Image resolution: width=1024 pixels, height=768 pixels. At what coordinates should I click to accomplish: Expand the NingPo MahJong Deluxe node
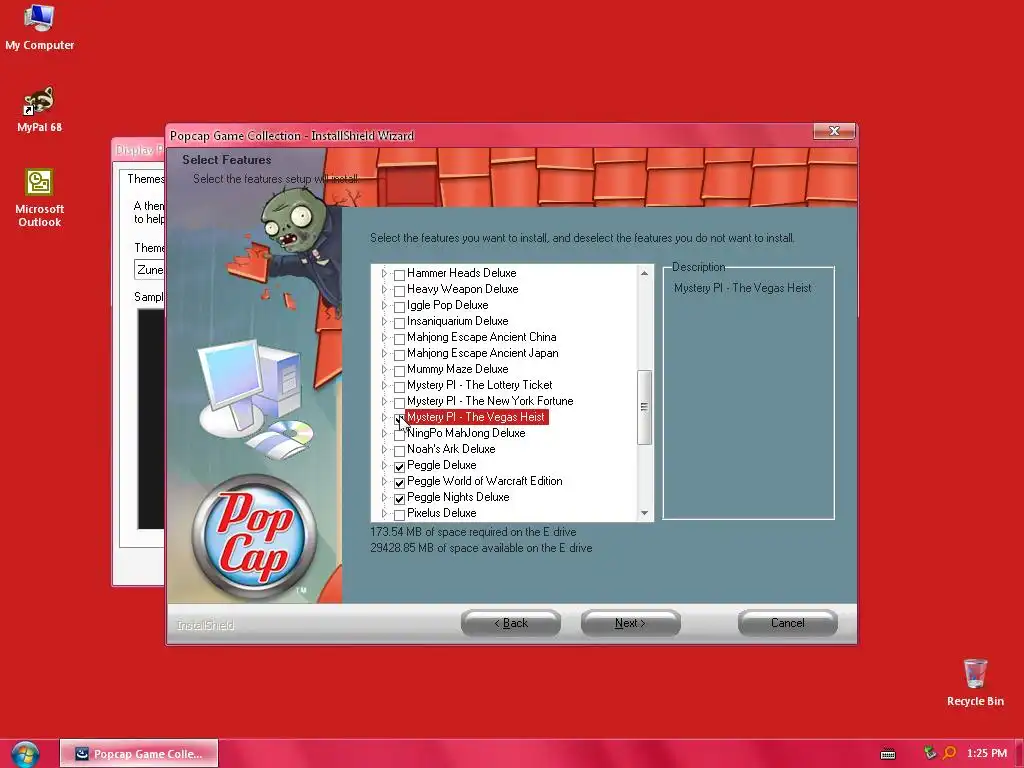[384, 434]
